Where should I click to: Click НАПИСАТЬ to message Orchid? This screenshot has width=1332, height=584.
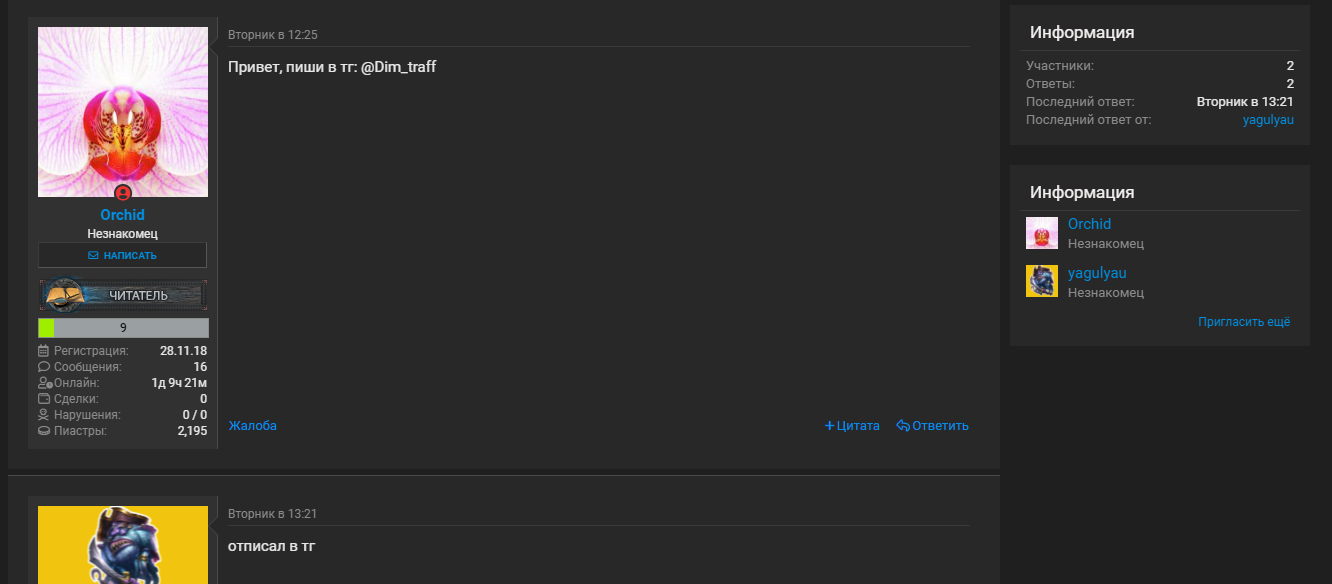tap(123, 255)
